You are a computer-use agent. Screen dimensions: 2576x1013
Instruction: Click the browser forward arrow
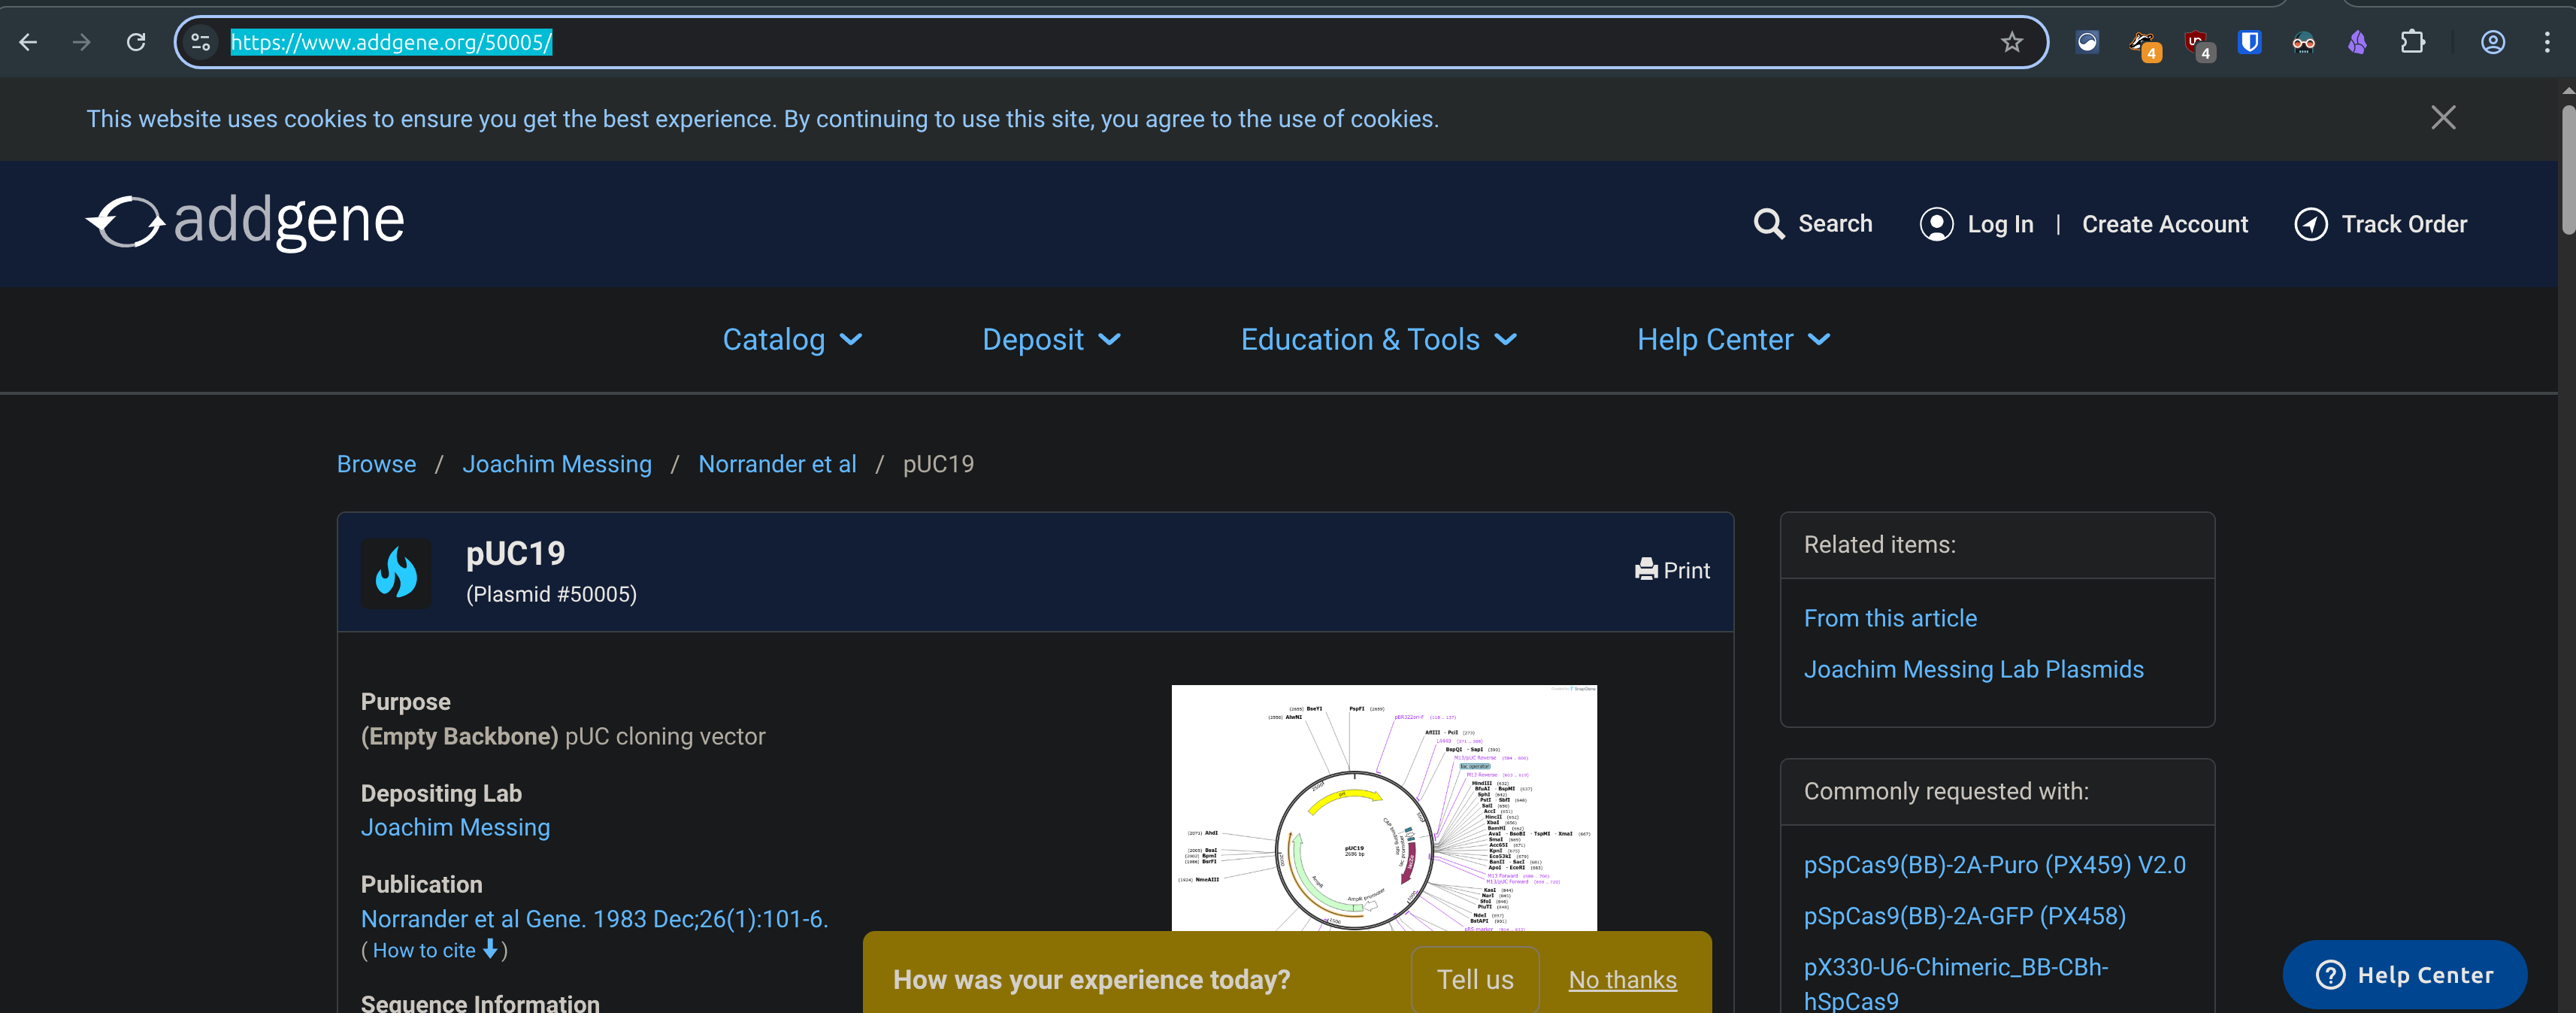pyautogui.click(x=82, y=42)
